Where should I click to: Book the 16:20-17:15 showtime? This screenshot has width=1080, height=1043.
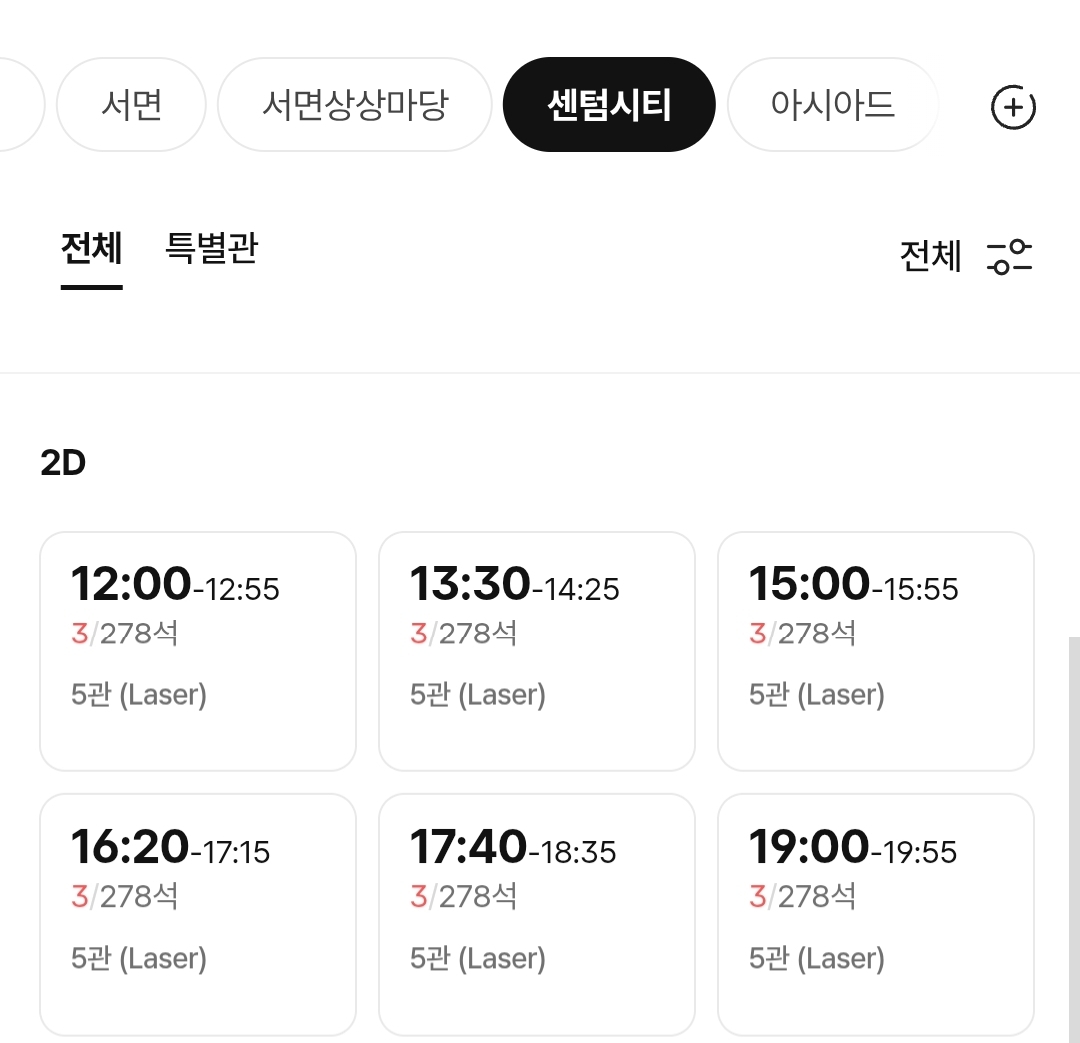click(x=198, y=914)
